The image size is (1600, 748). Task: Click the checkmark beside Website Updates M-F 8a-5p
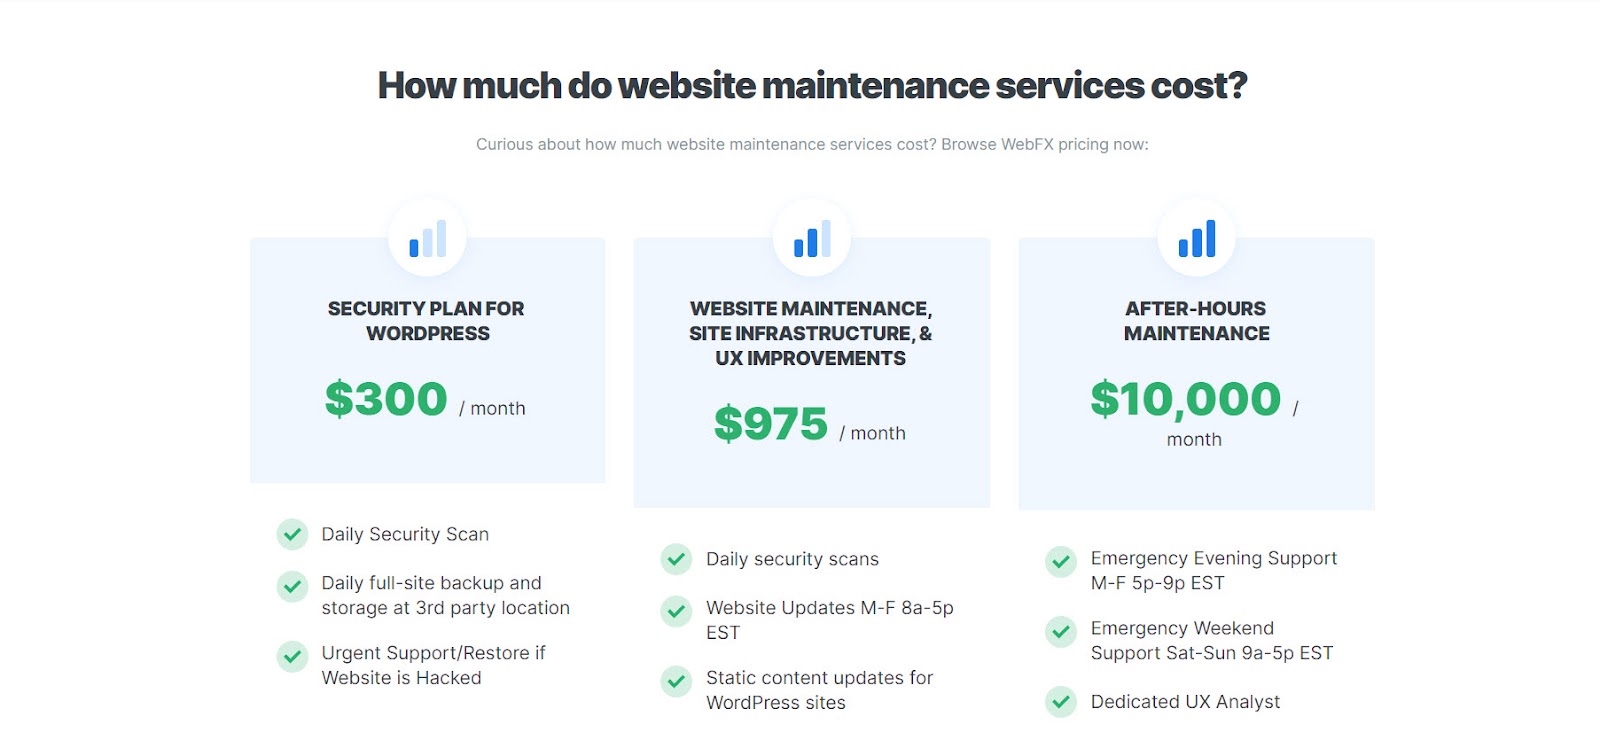[677, 611]
